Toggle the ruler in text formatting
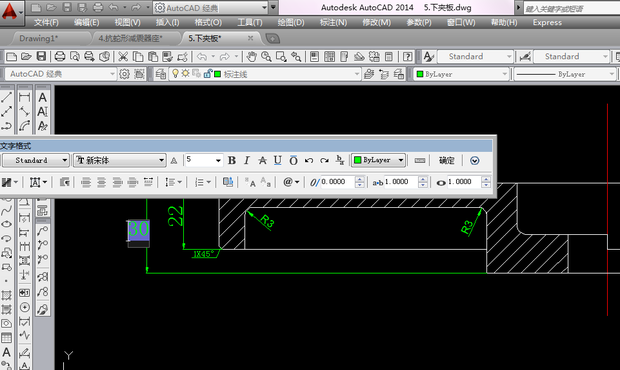 tap(420, 160)
